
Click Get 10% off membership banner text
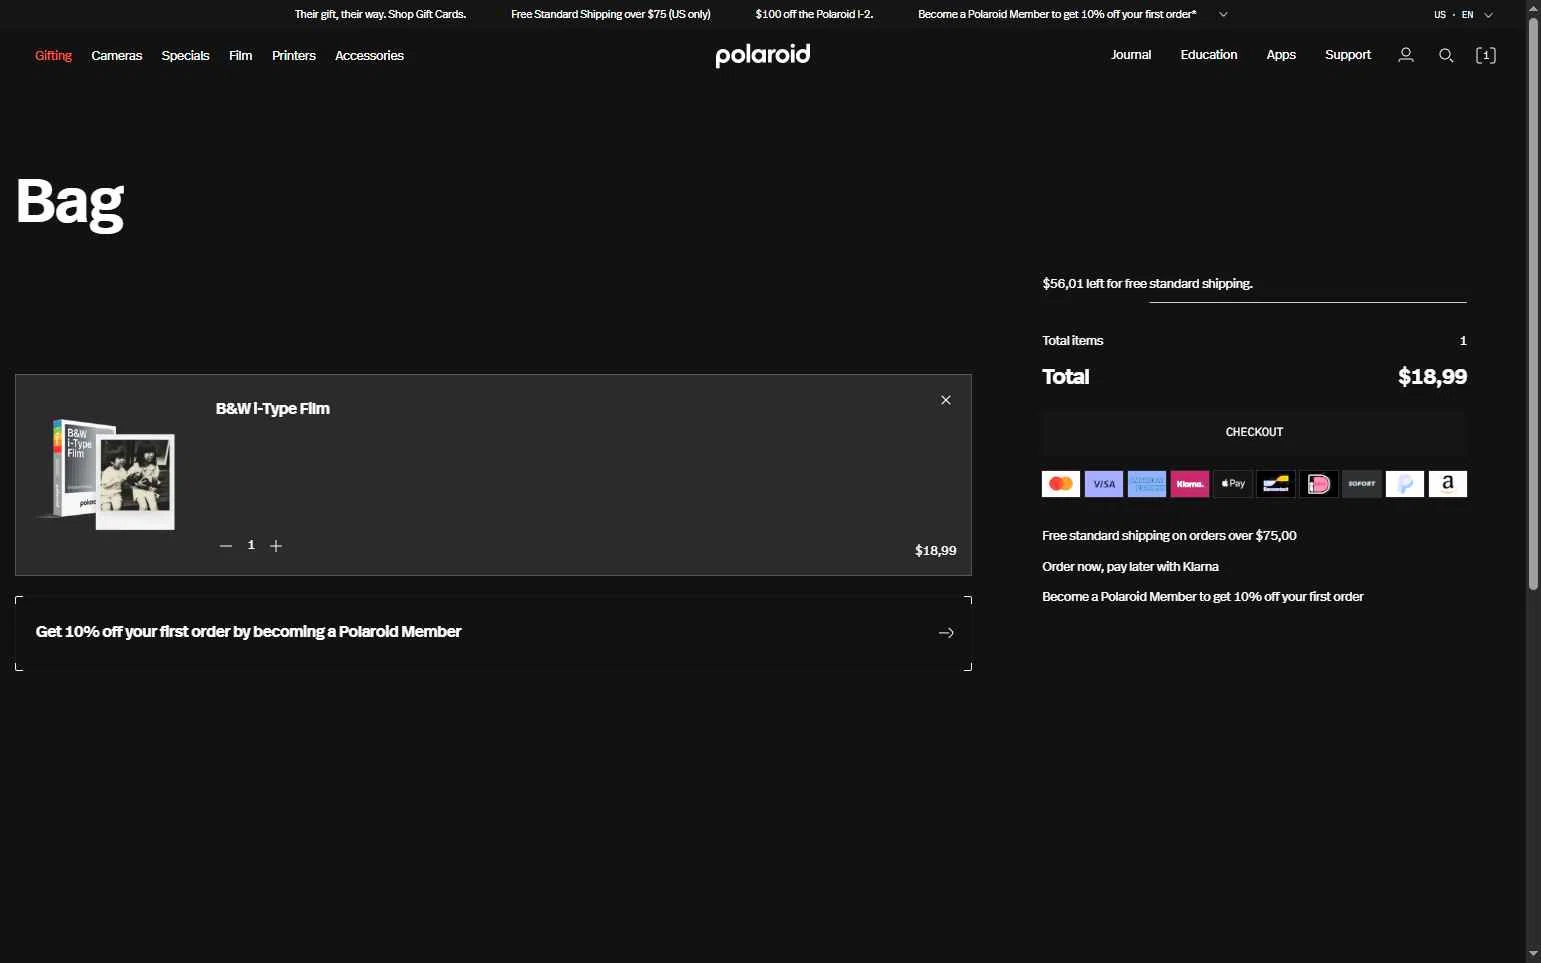248,632
